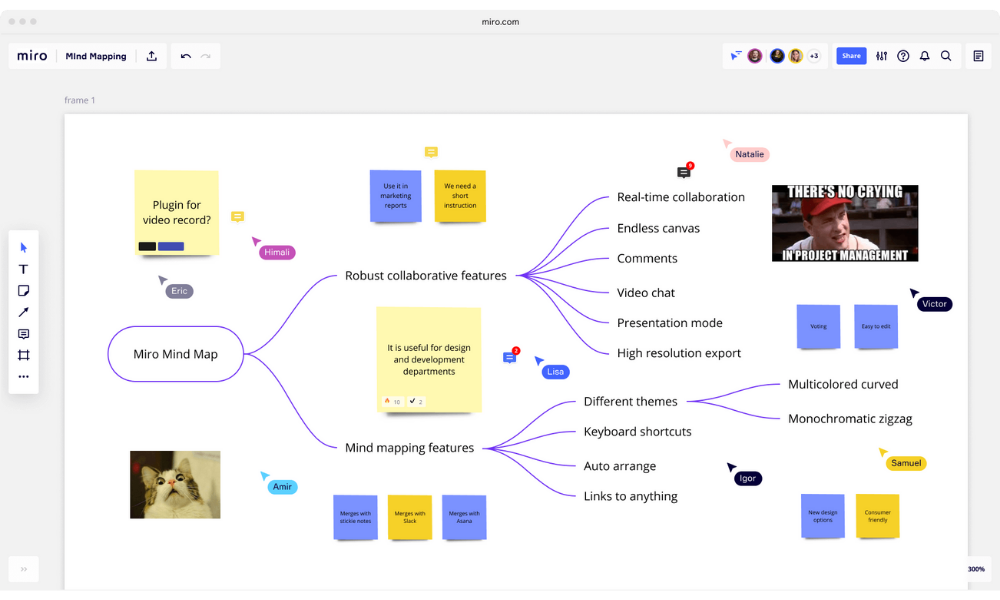
Task: Expand the bottom-left panel chevrons
Action: [24, 569]
